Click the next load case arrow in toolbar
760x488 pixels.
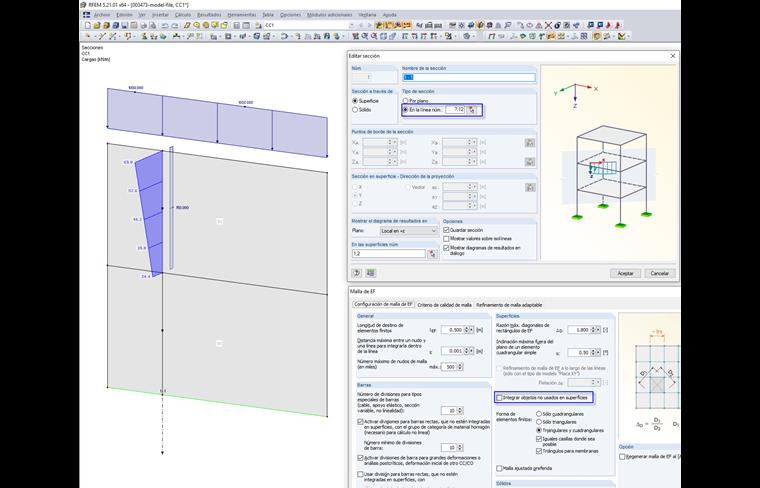point(369,25)
